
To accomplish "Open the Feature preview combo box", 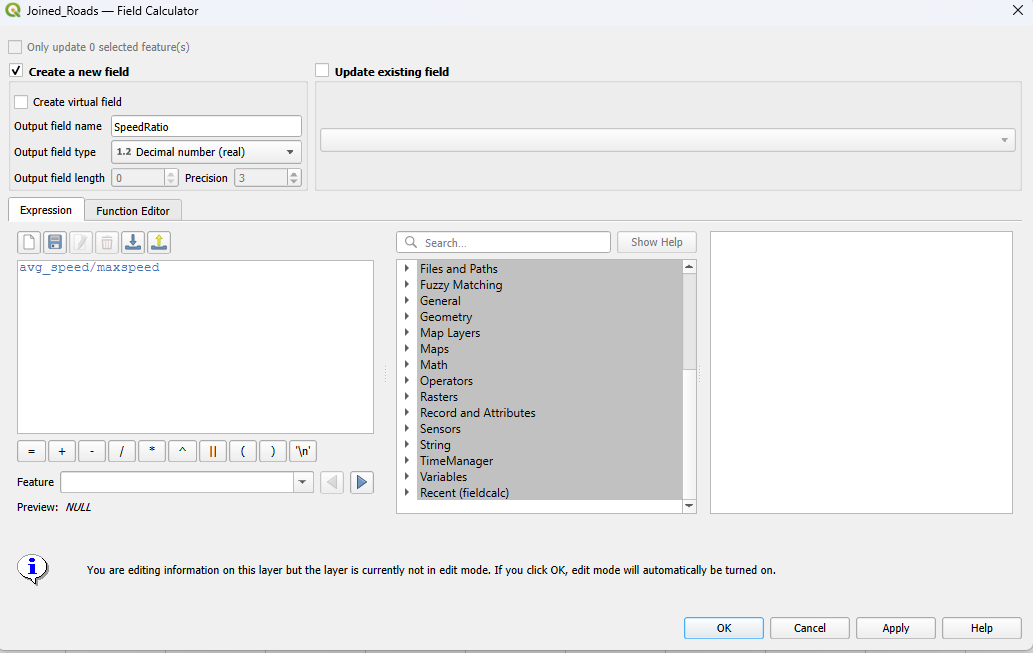I will pos(187,483).
